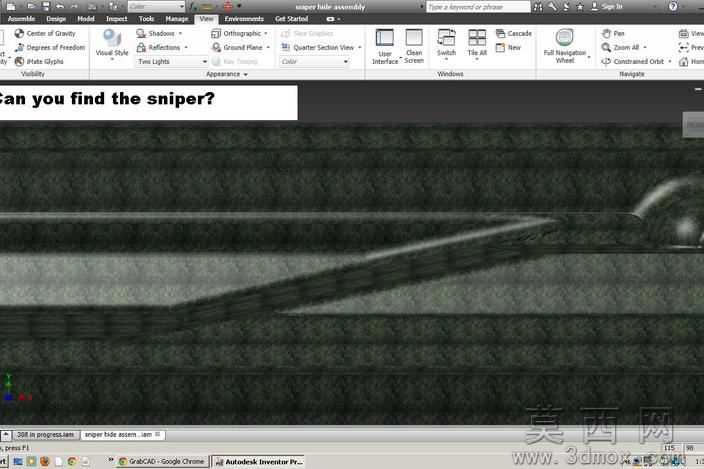Open the Color override dropdown in ribbon

[x=314, y=61]
